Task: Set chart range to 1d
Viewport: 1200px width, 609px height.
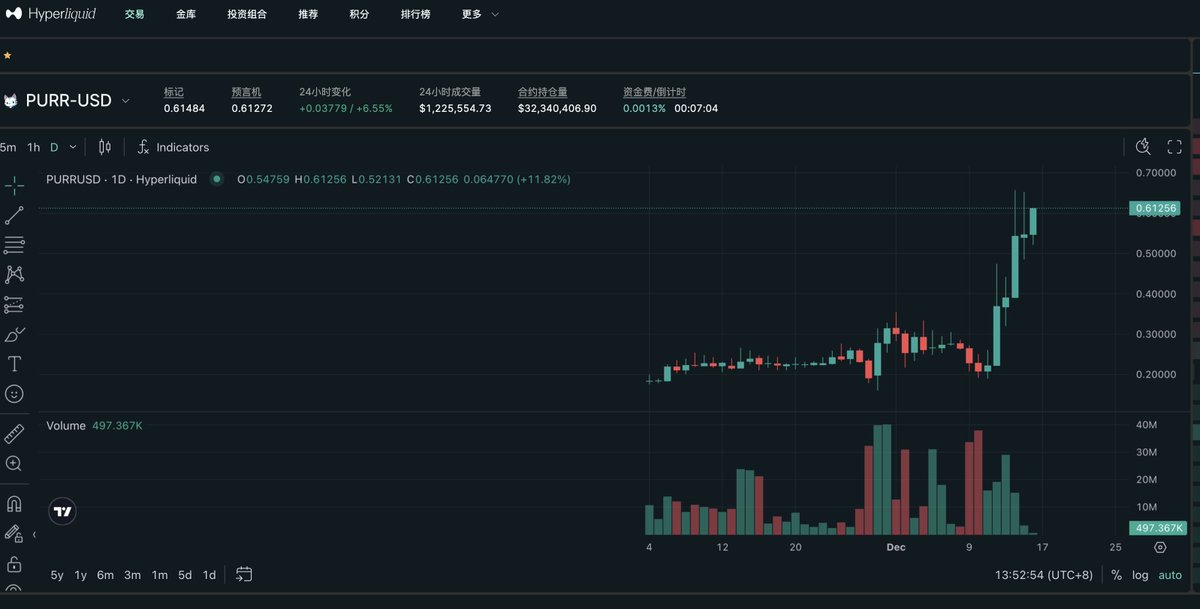Action: pyautogui.click(x=209, y=575)
